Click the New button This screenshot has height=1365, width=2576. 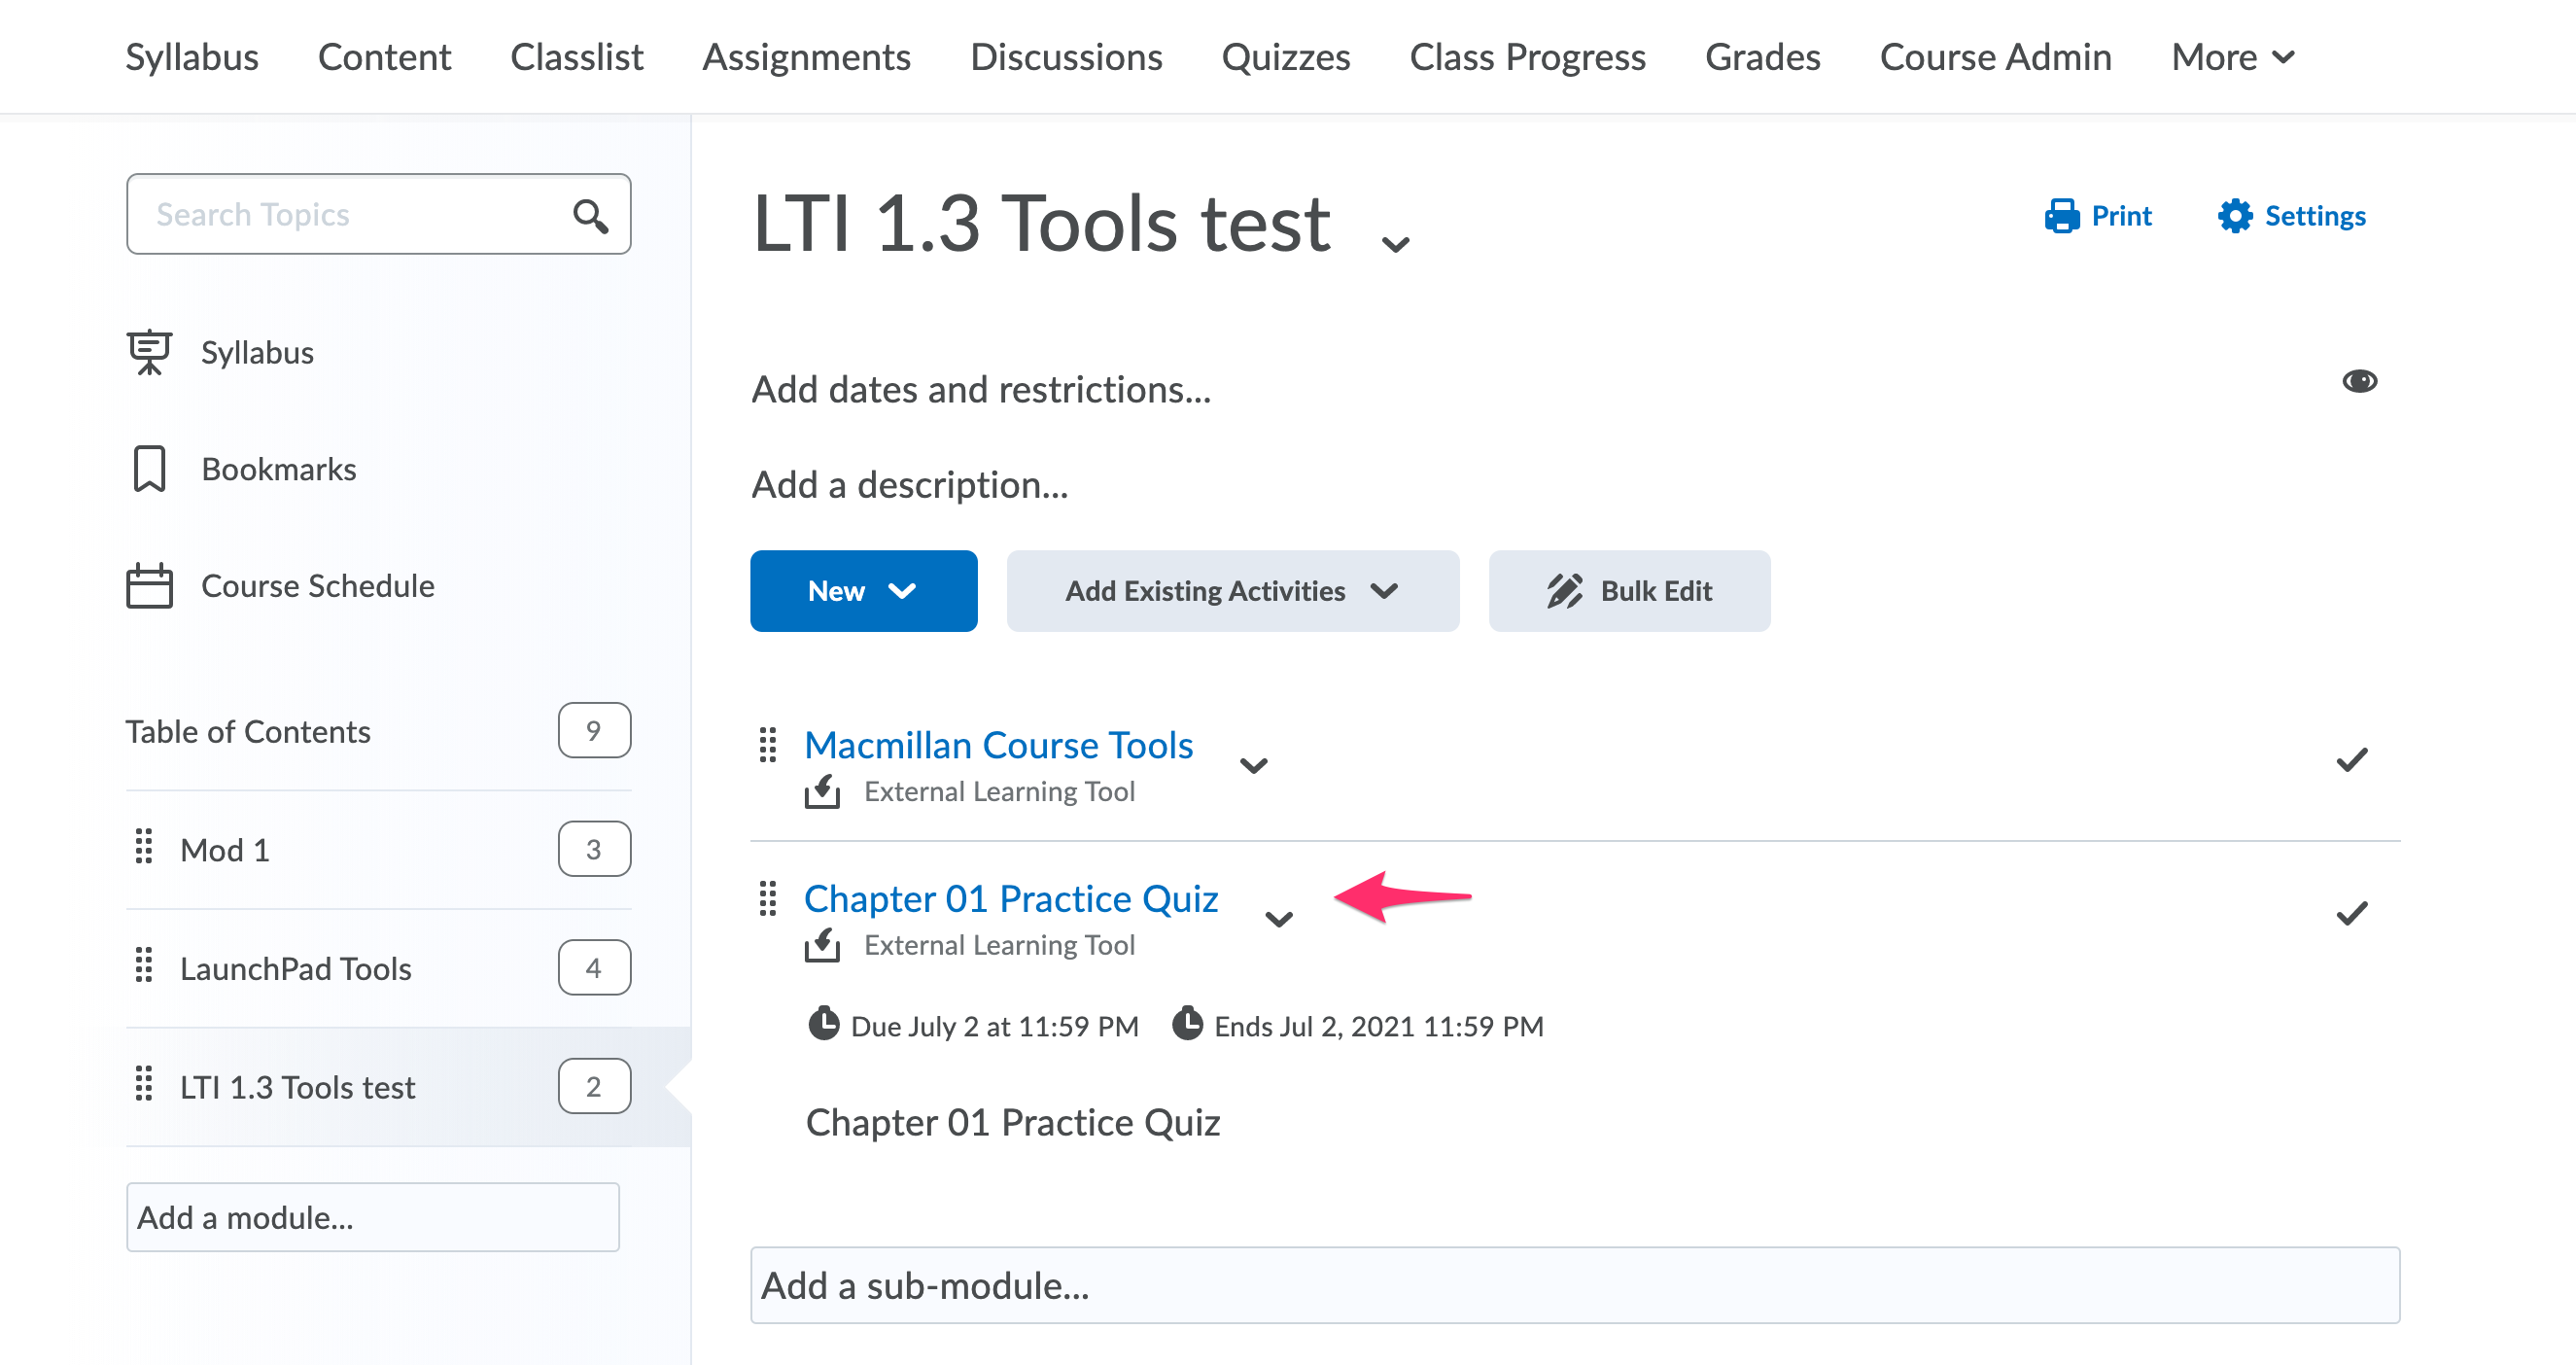coord(863,590)
